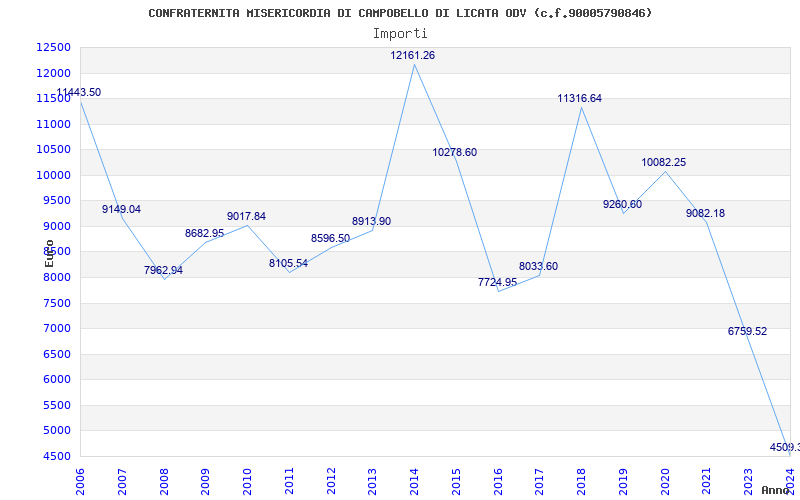Select the 11443.50 data label

[79, 92]
